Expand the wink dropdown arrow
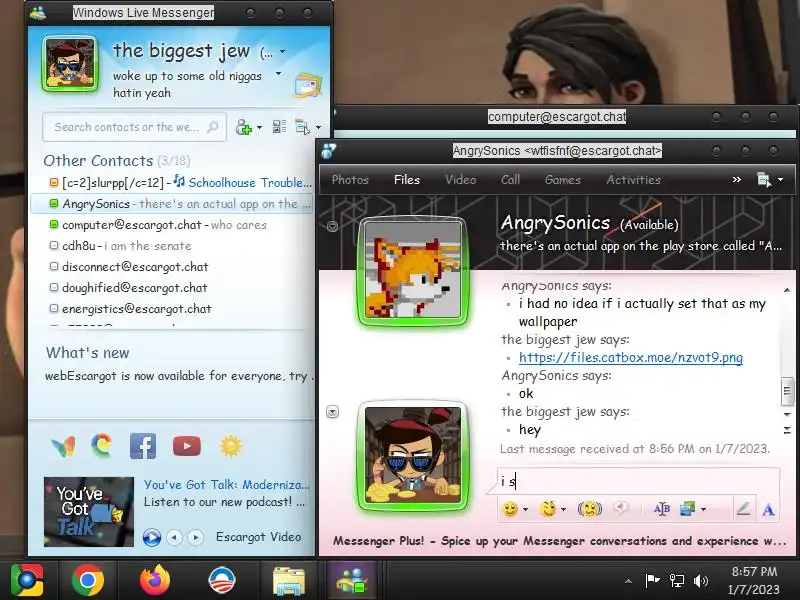The width and height of the screenshot is (800, 600). point(563,509)
